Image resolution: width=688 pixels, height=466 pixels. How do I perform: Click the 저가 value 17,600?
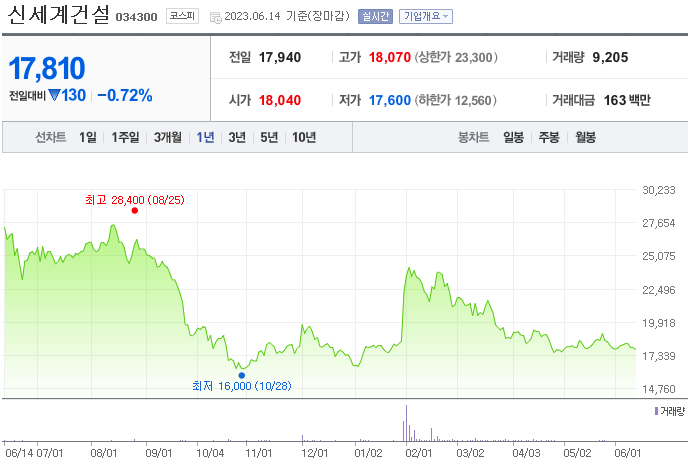(x=390, y=100)
